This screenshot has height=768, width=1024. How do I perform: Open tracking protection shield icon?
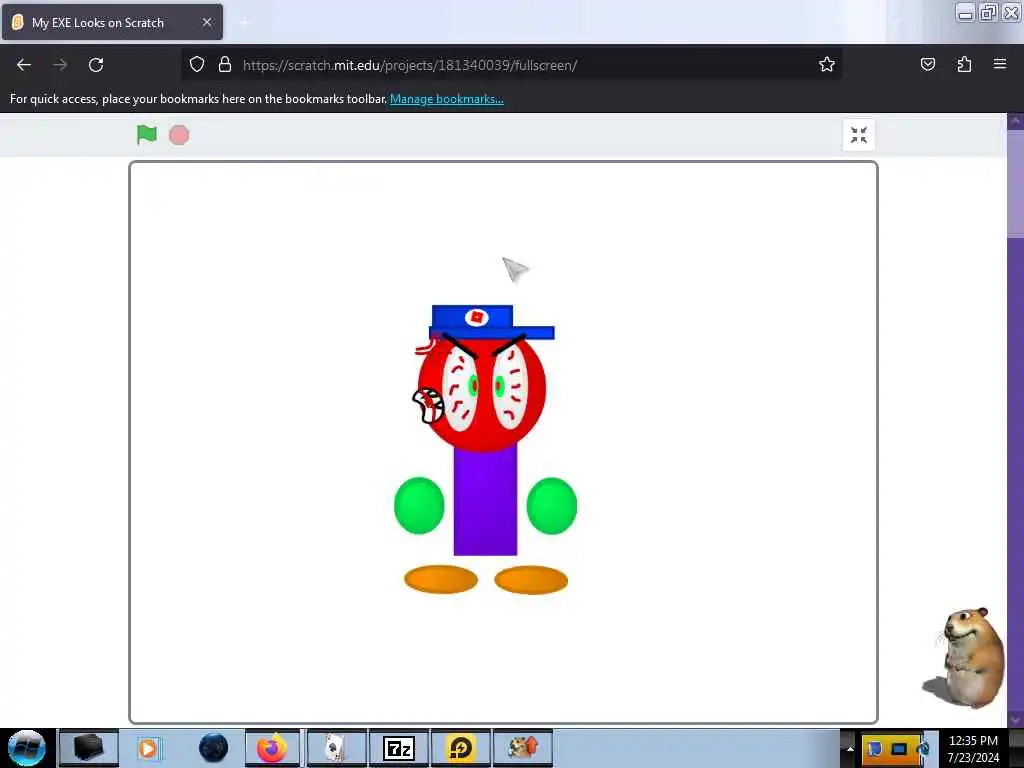197,65
